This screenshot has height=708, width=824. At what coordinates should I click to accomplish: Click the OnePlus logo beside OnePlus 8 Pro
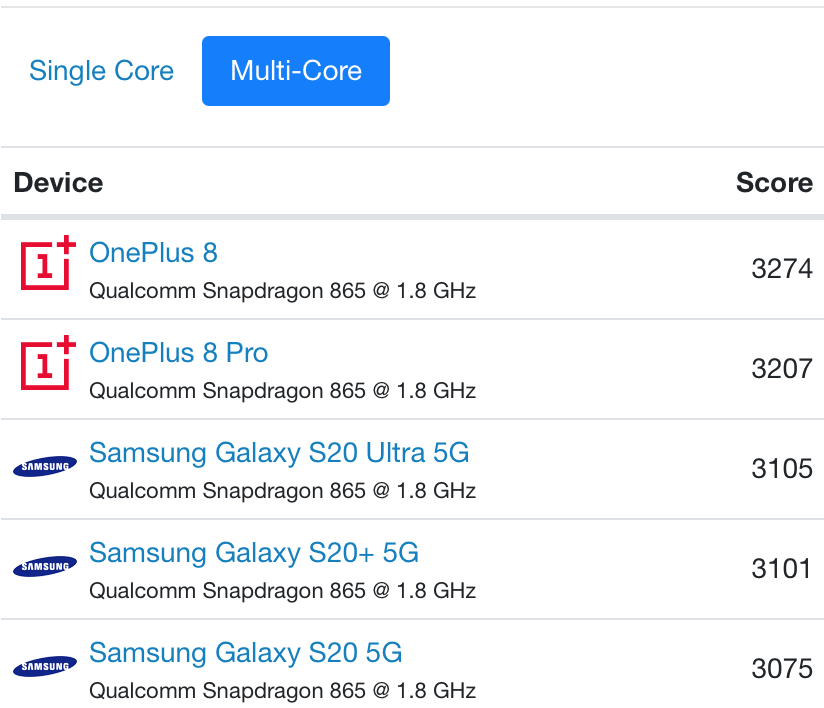coord(47,363)
